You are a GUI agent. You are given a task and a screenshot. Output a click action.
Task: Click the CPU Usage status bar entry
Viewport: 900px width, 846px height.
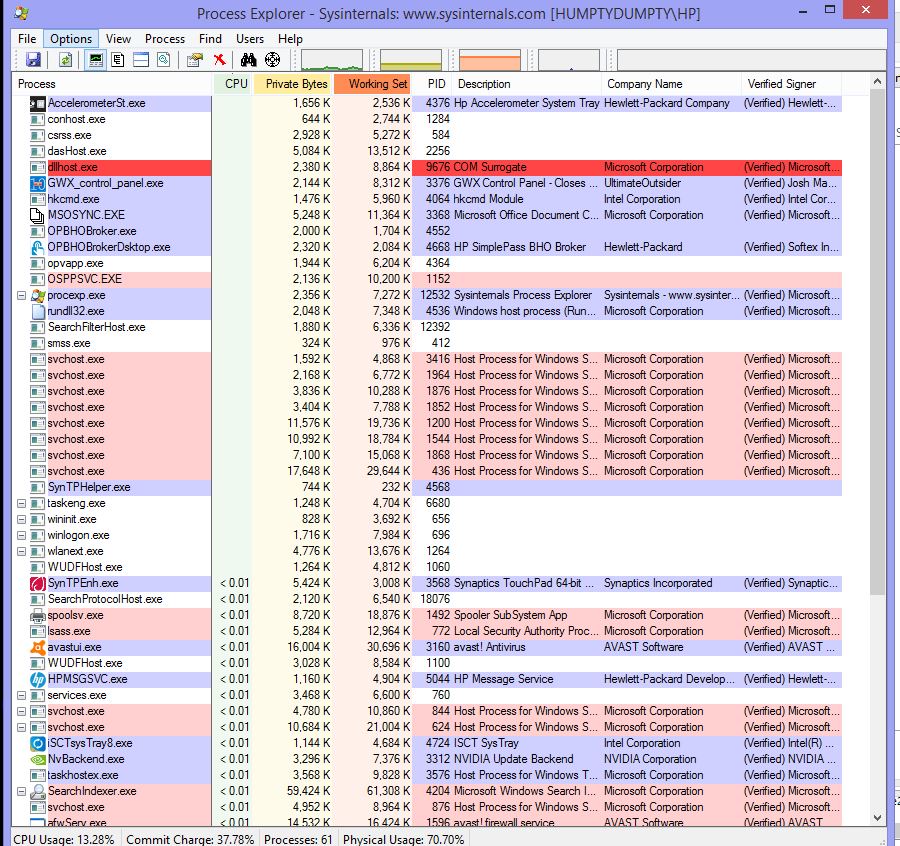pos(64,839)
